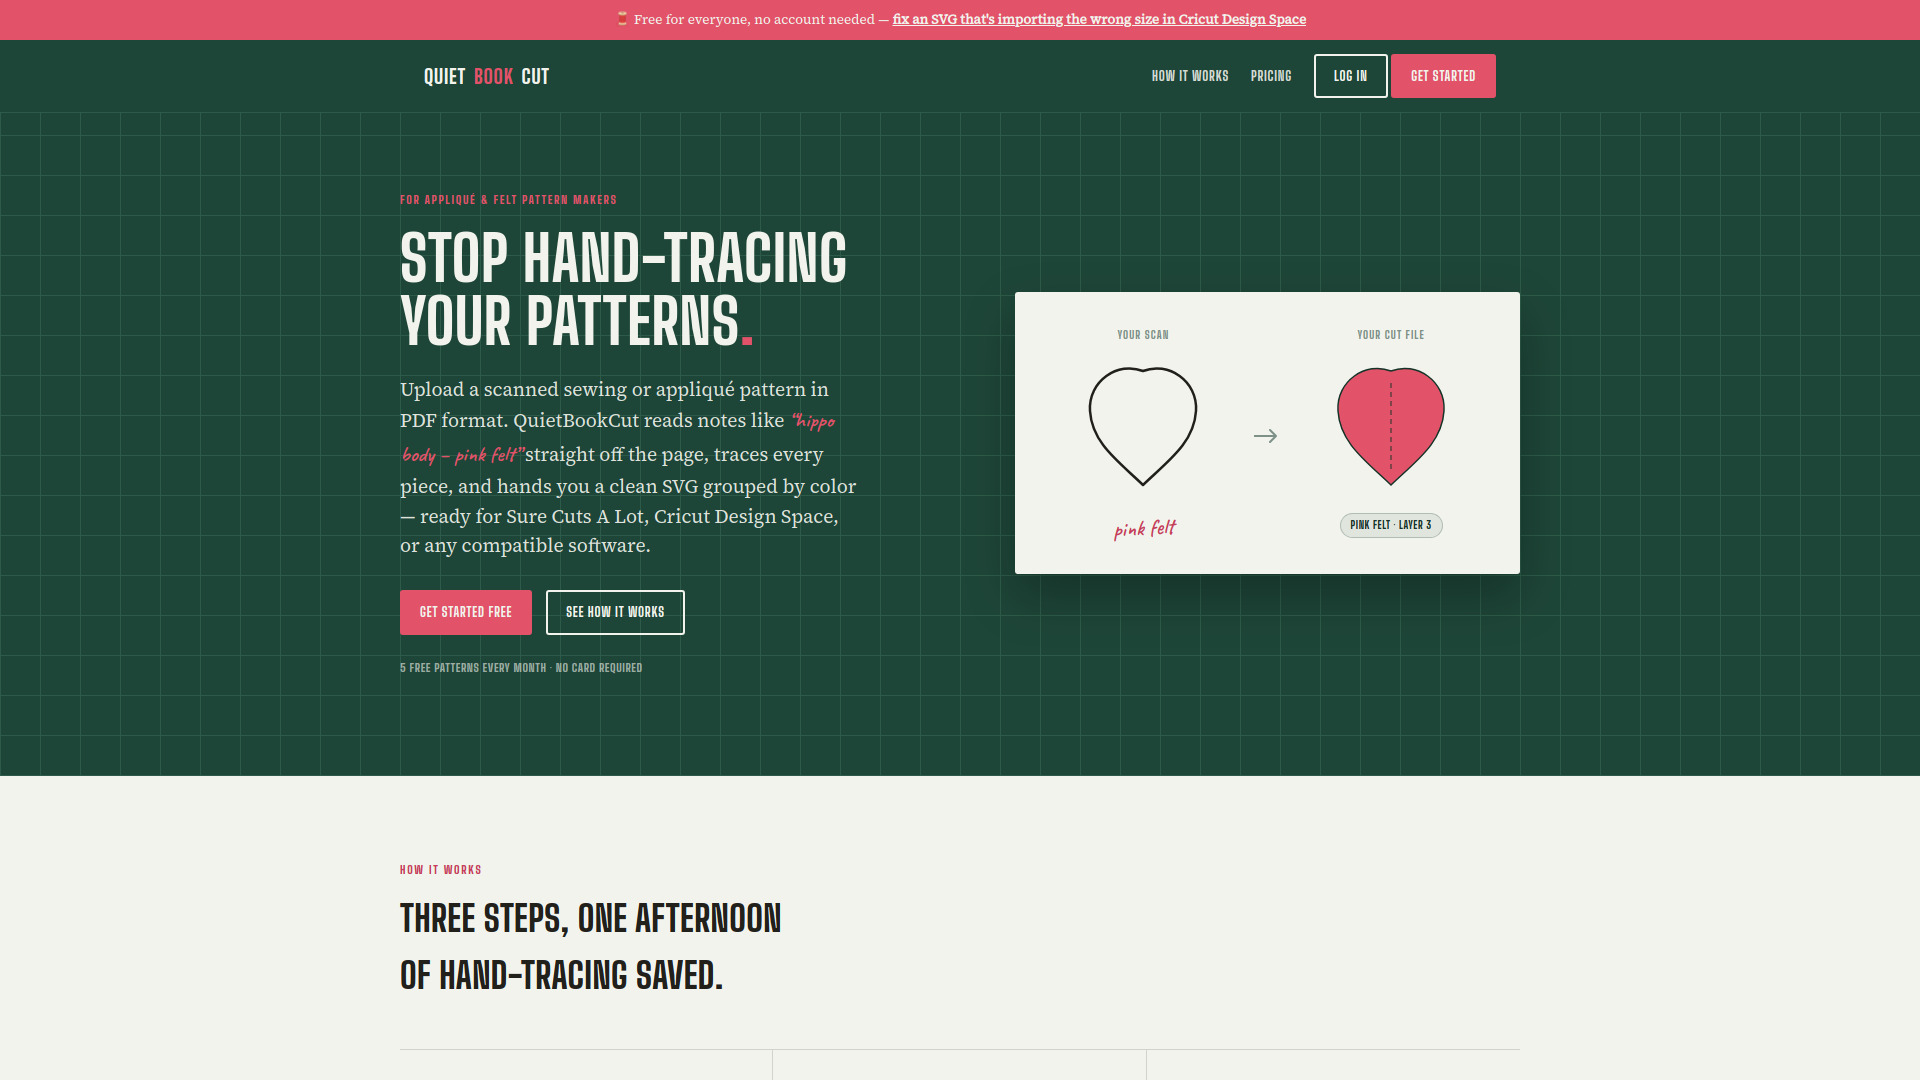The height and width of the screenshot is (1080, 1920).
Task: Click the 'For appliqué & felt pattern makers' eyebrow
Action: pyautogui.click(x=508, y=200)
